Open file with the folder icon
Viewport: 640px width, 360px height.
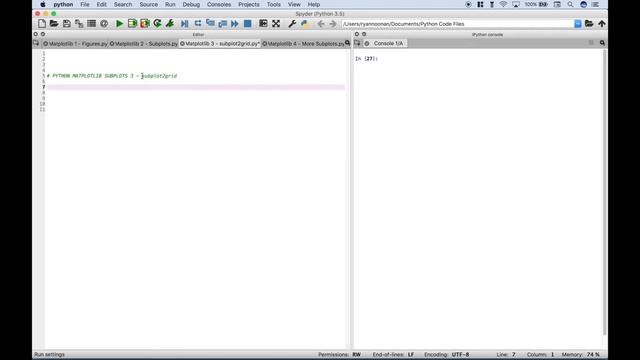[x=54, y=24]
